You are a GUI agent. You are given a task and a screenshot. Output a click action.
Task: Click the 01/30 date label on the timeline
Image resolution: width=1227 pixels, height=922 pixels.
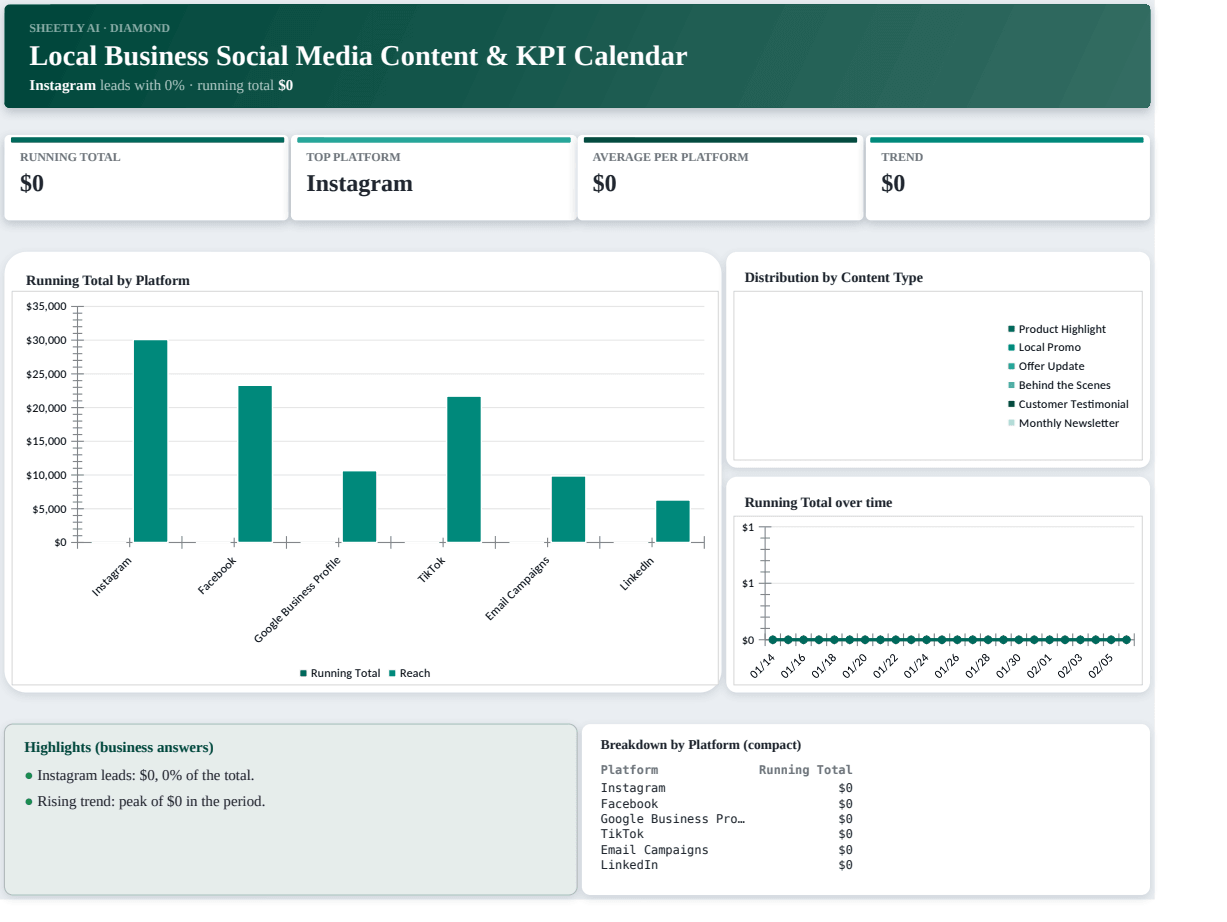tap(1009, 666)
